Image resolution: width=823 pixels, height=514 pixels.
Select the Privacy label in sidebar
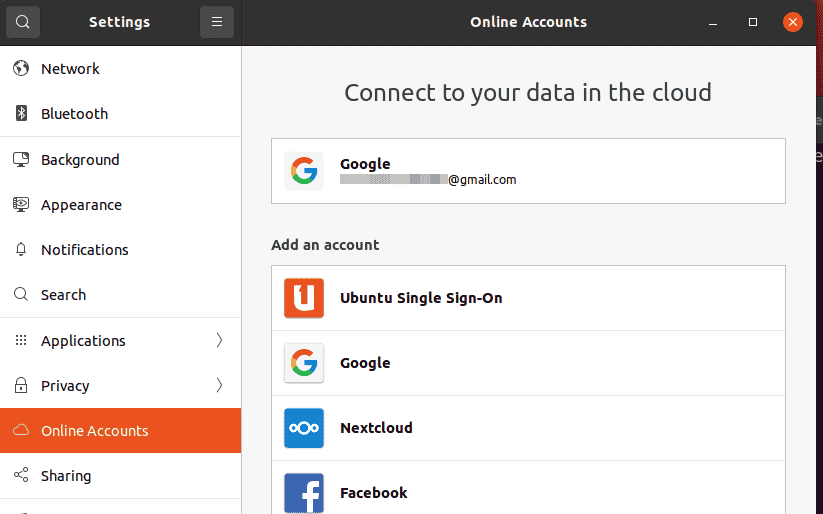click(x=65, y=386)
